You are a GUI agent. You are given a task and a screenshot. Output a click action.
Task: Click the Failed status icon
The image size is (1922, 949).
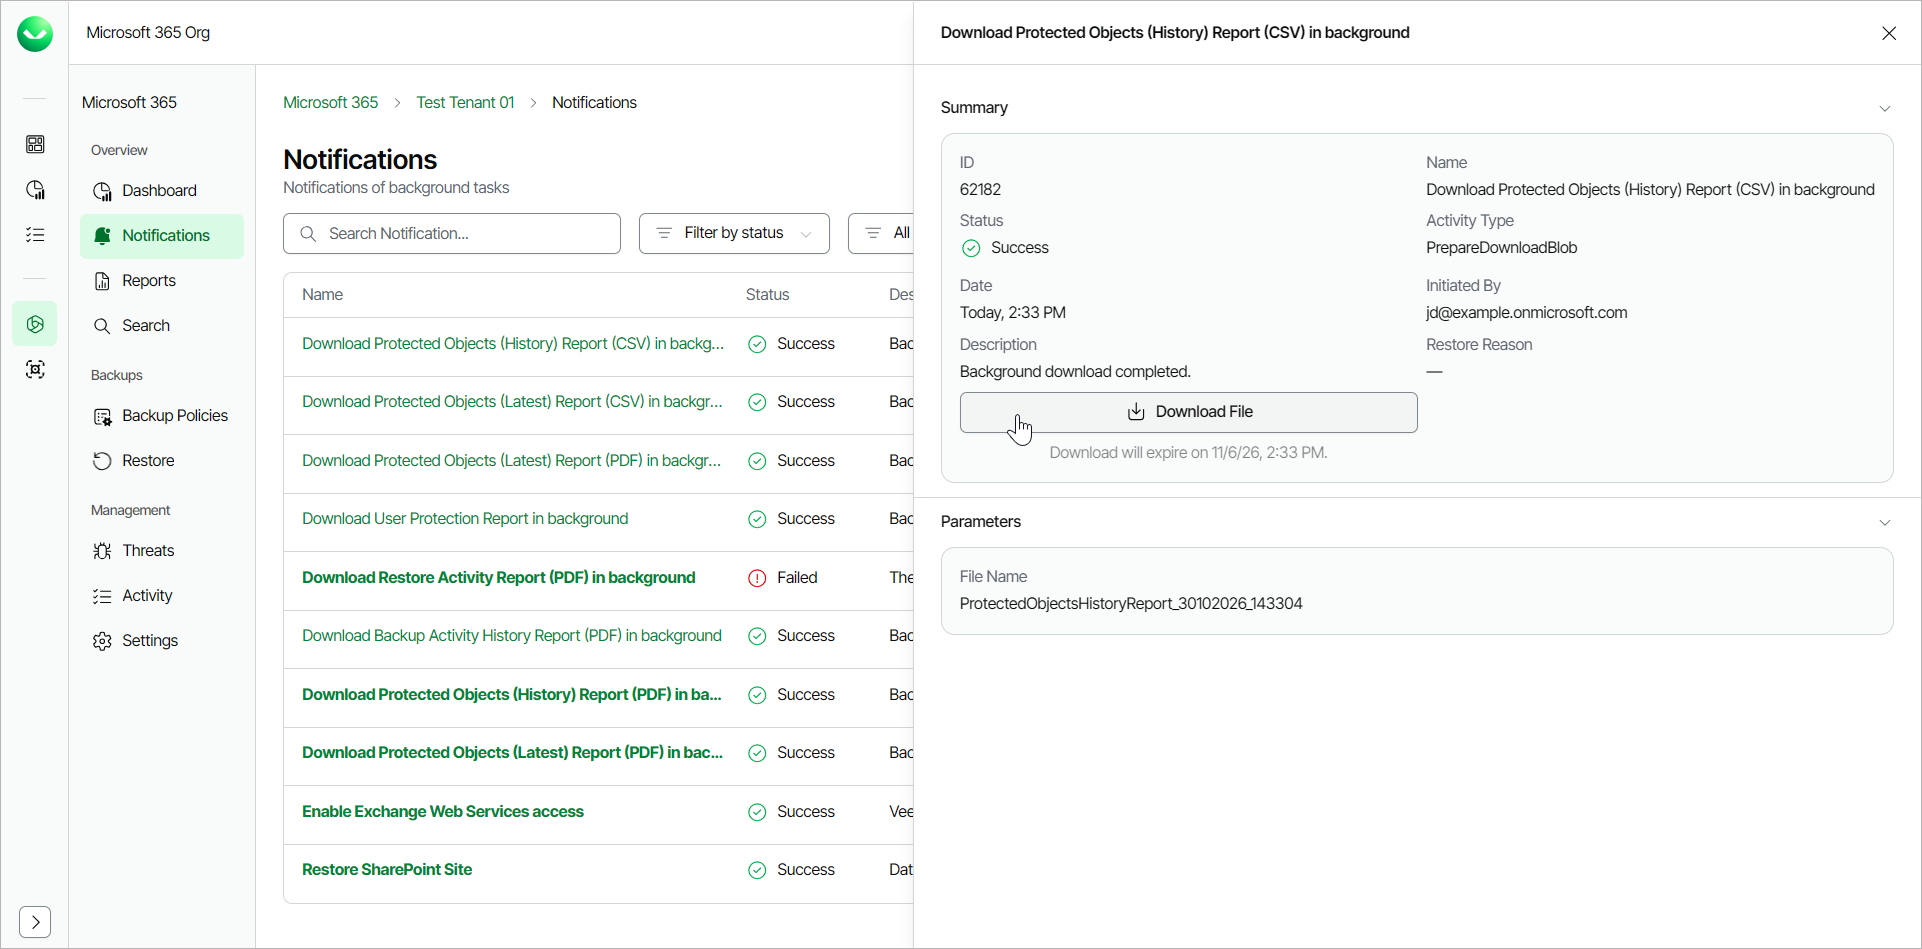[757, 578]
